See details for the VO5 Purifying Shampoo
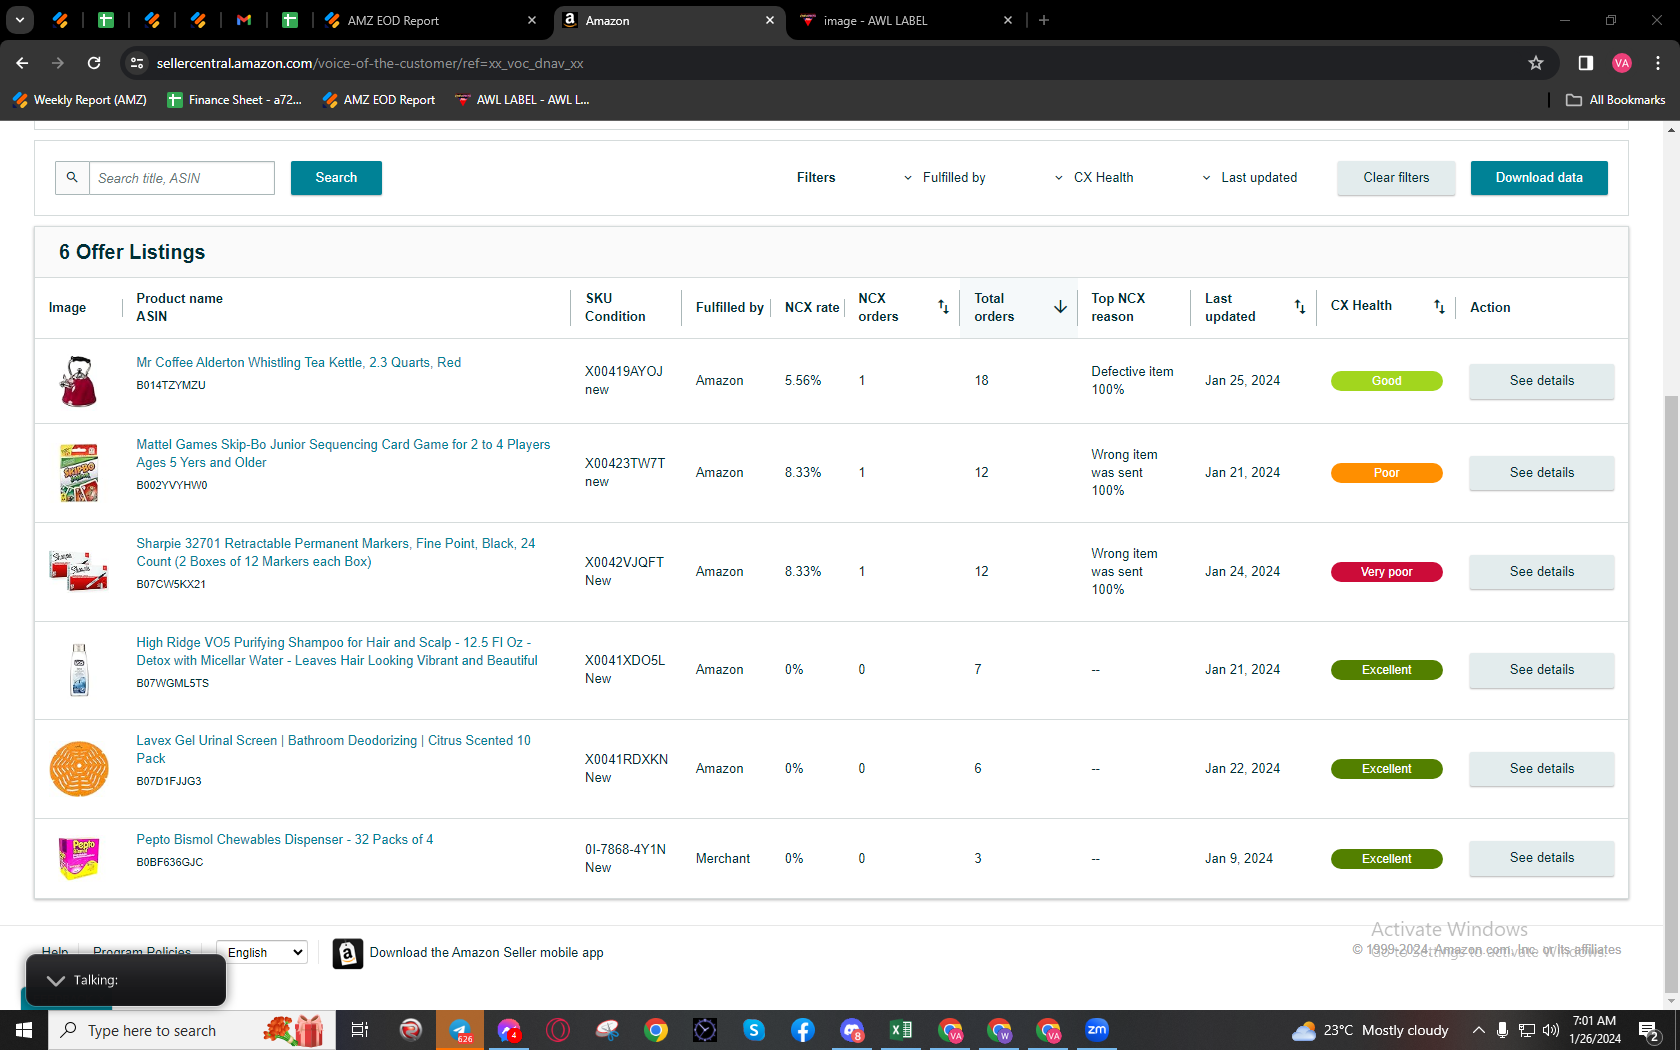Image resolution: width=1680 pixels, height=1050 pixels. point(1541,670)
